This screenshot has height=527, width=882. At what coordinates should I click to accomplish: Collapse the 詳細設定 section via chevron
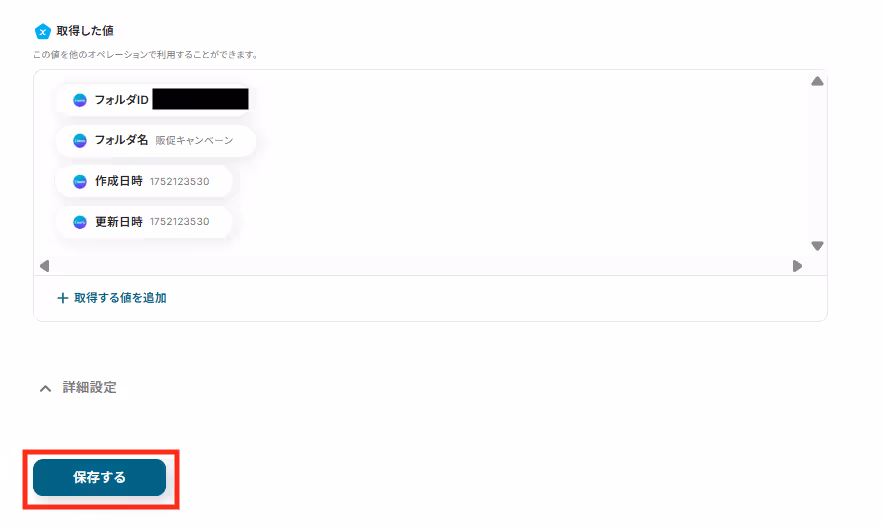(x=46, y=388)
